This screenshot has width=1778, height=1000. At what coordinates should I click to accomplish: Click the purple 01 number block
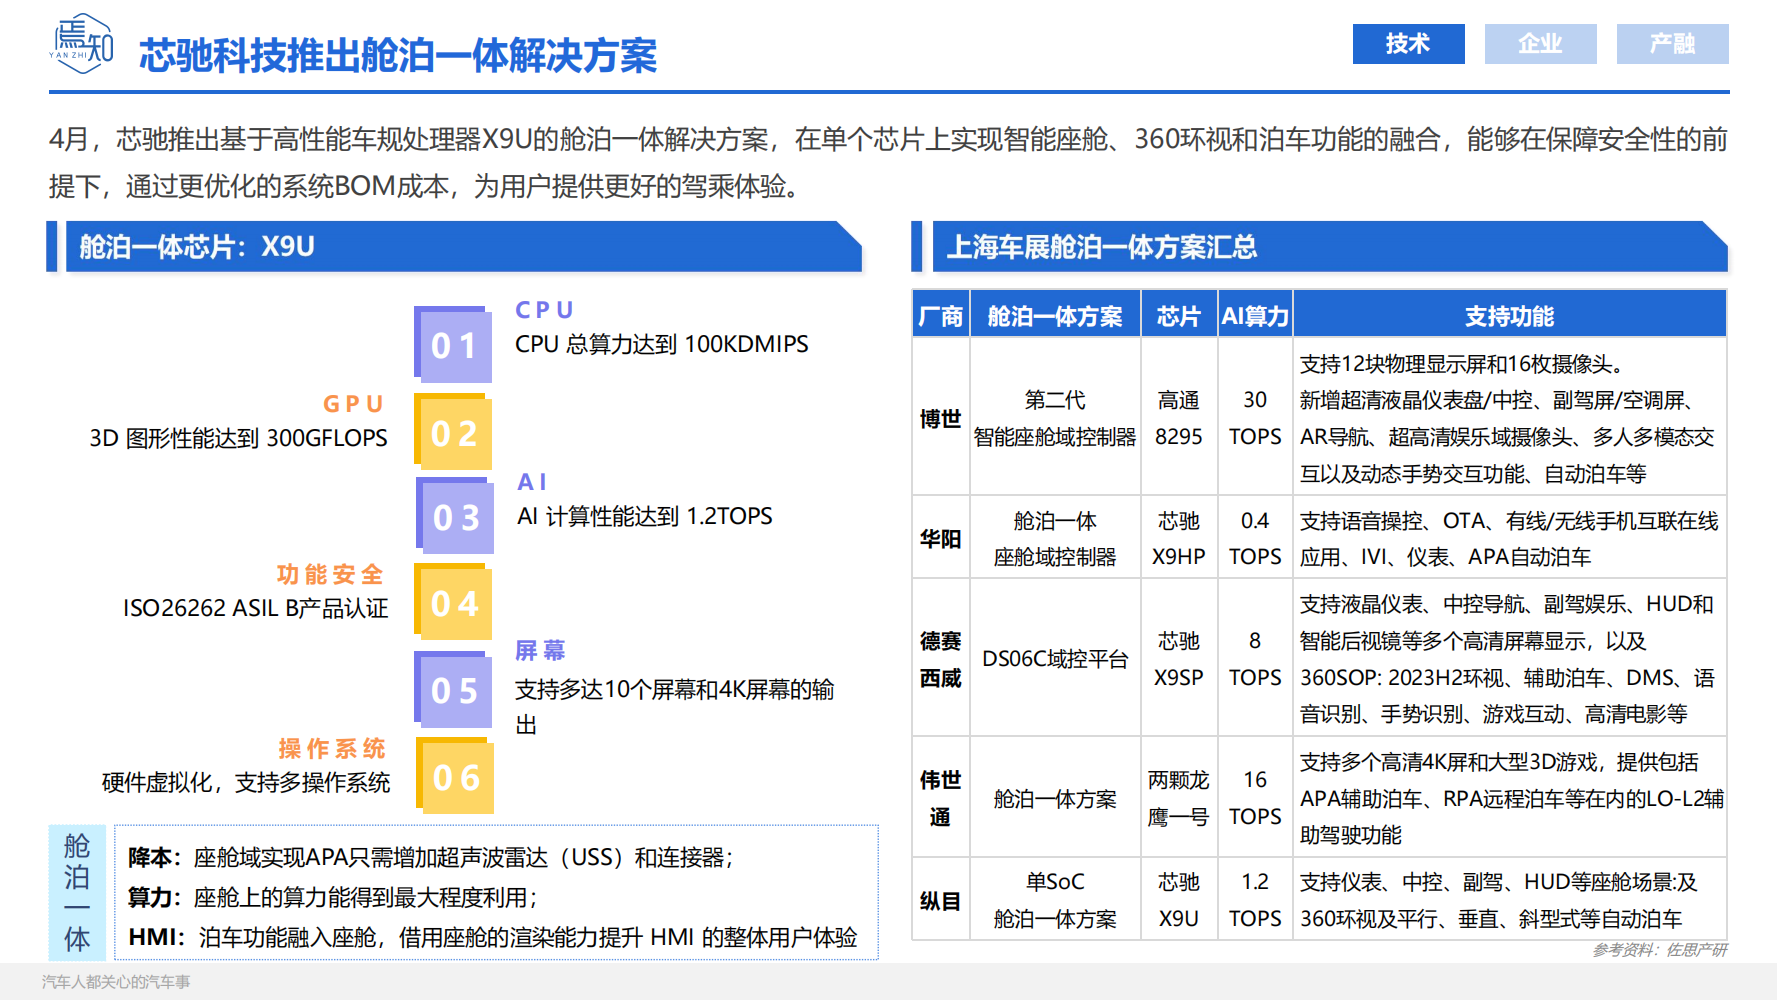(x=453, y=344)
